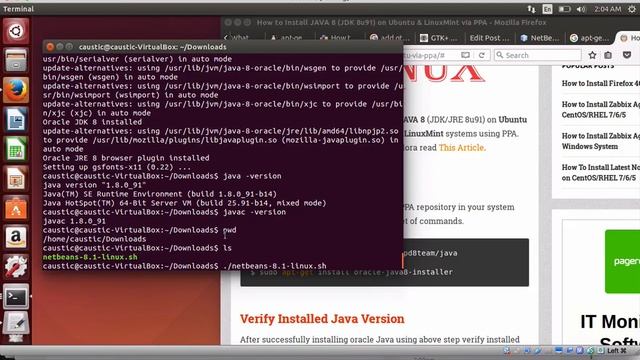Open the Files manager from the dock
Image resolution: width=640 pixels, height=360 pixels.
(16, 60)
